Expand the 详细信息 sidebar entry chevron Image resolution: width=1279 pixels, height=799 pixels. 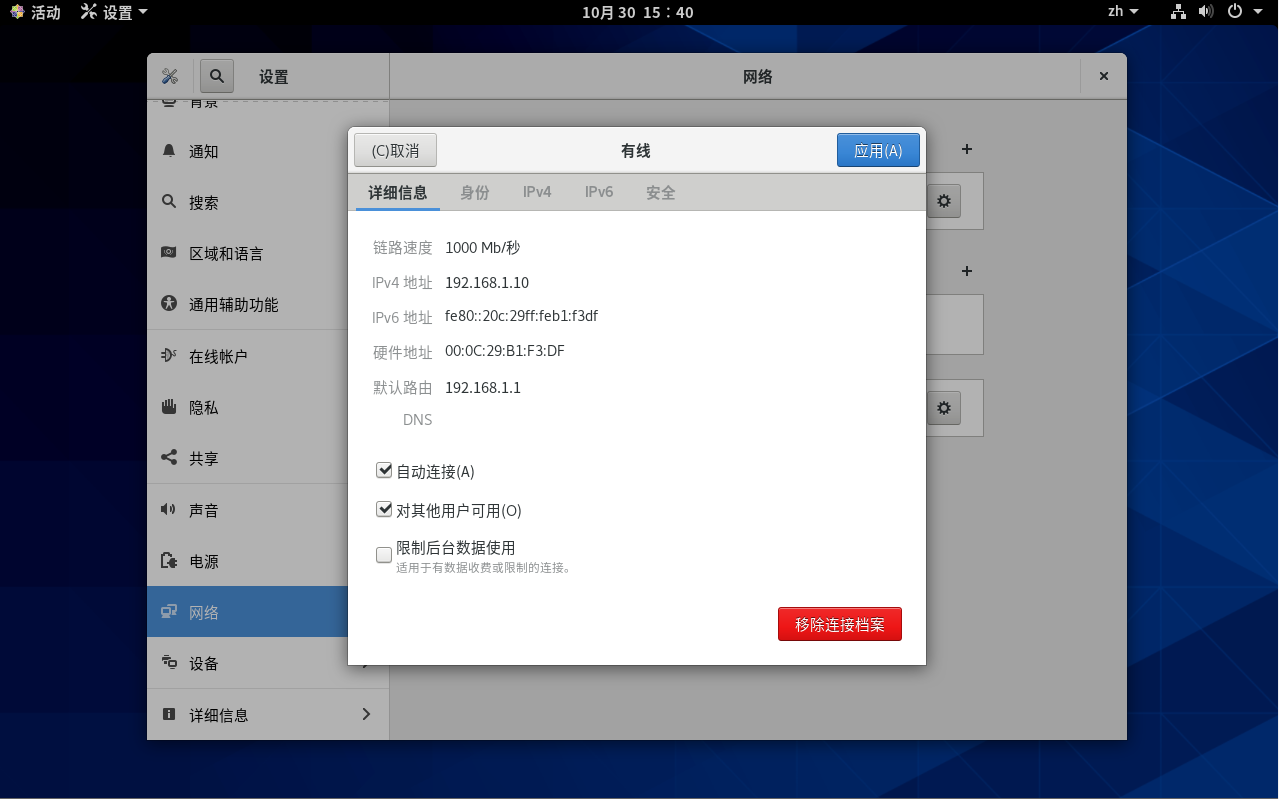(366, 714)
